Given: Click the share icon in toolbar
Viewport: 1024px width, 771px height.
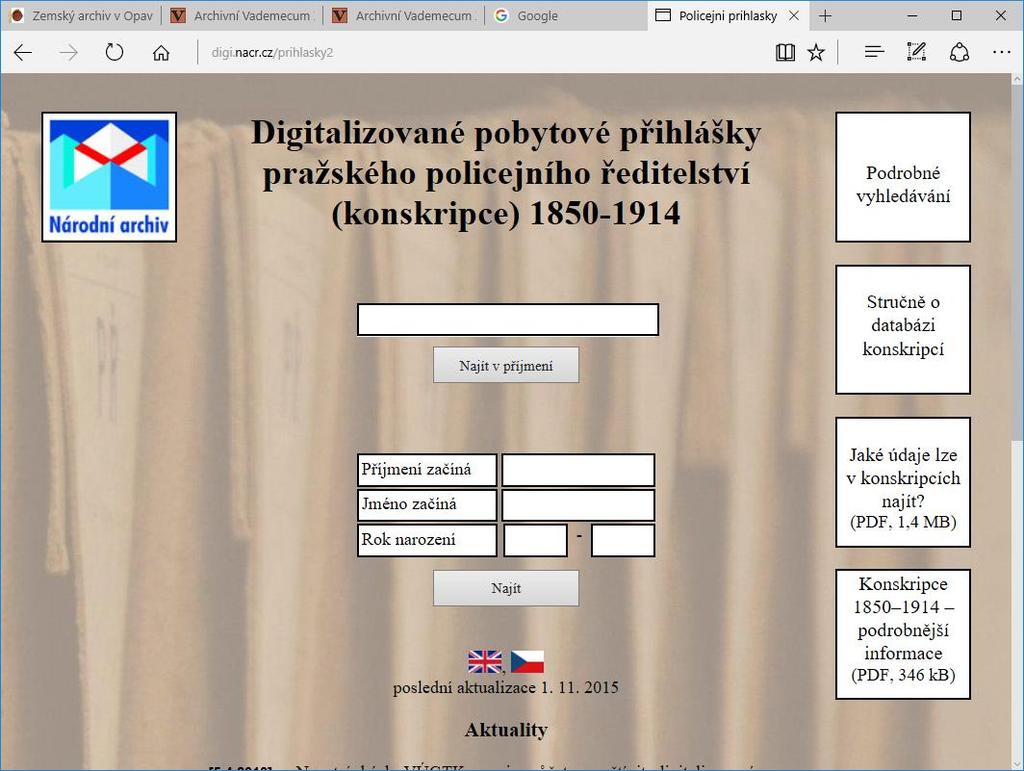Looking at the screenshot, I should tap(959, 52).
